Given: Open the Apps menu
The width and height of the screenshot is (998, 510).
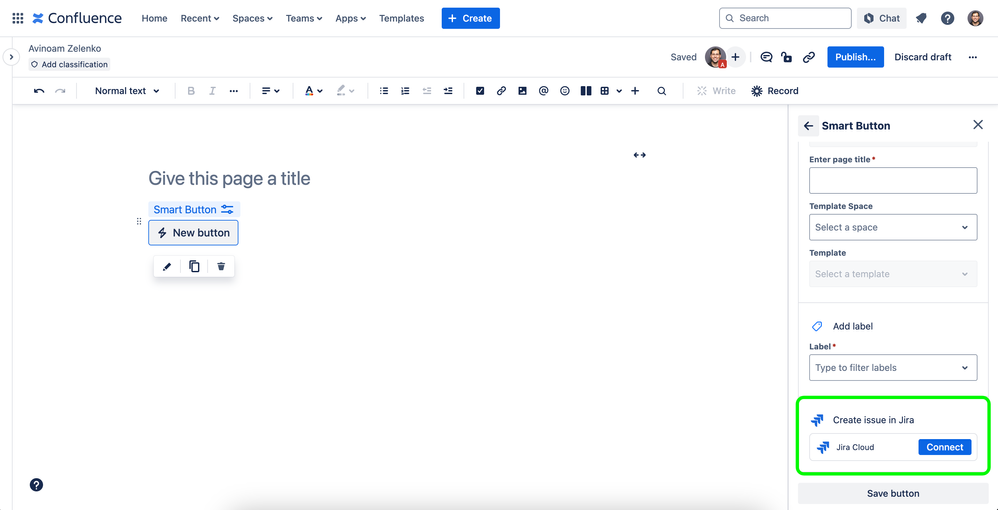Looking at the screenshot, I should pyautogui.click(x=351, y=18).
